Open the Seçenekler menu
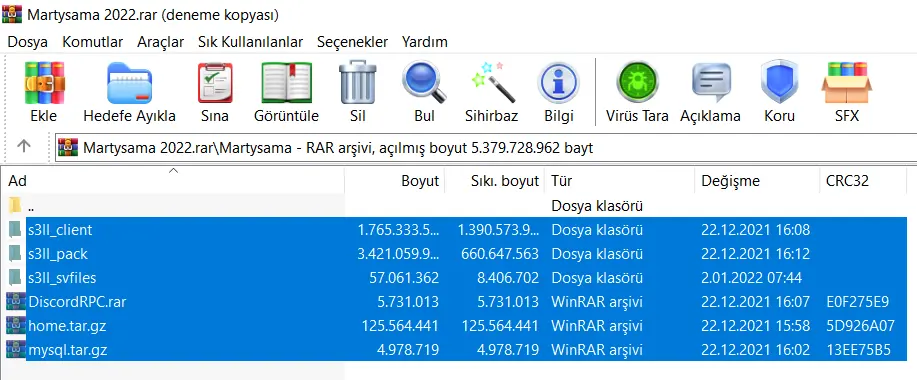 (352, 42)
